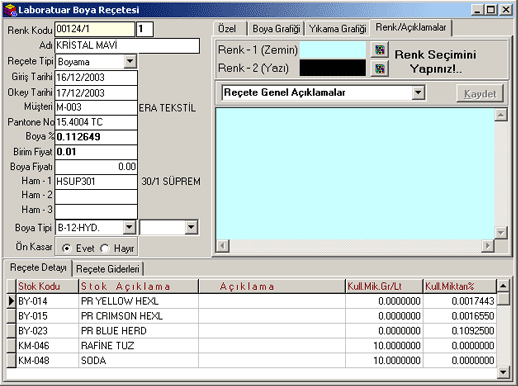Click notes area scroll right arrow
Screen dimensions: 518x386
tap(488, 246)
